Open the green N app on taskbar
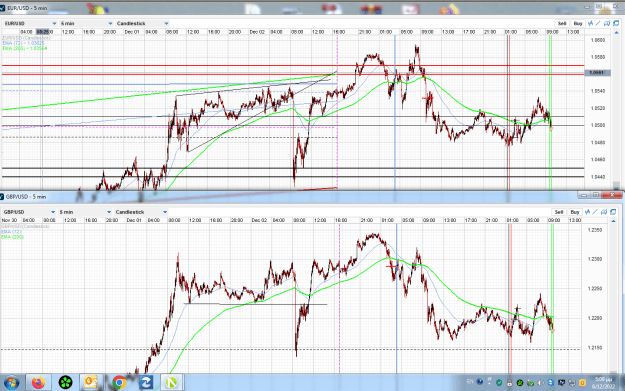The image size is (625, 391). pyautogui.click(x=172, y=383)
